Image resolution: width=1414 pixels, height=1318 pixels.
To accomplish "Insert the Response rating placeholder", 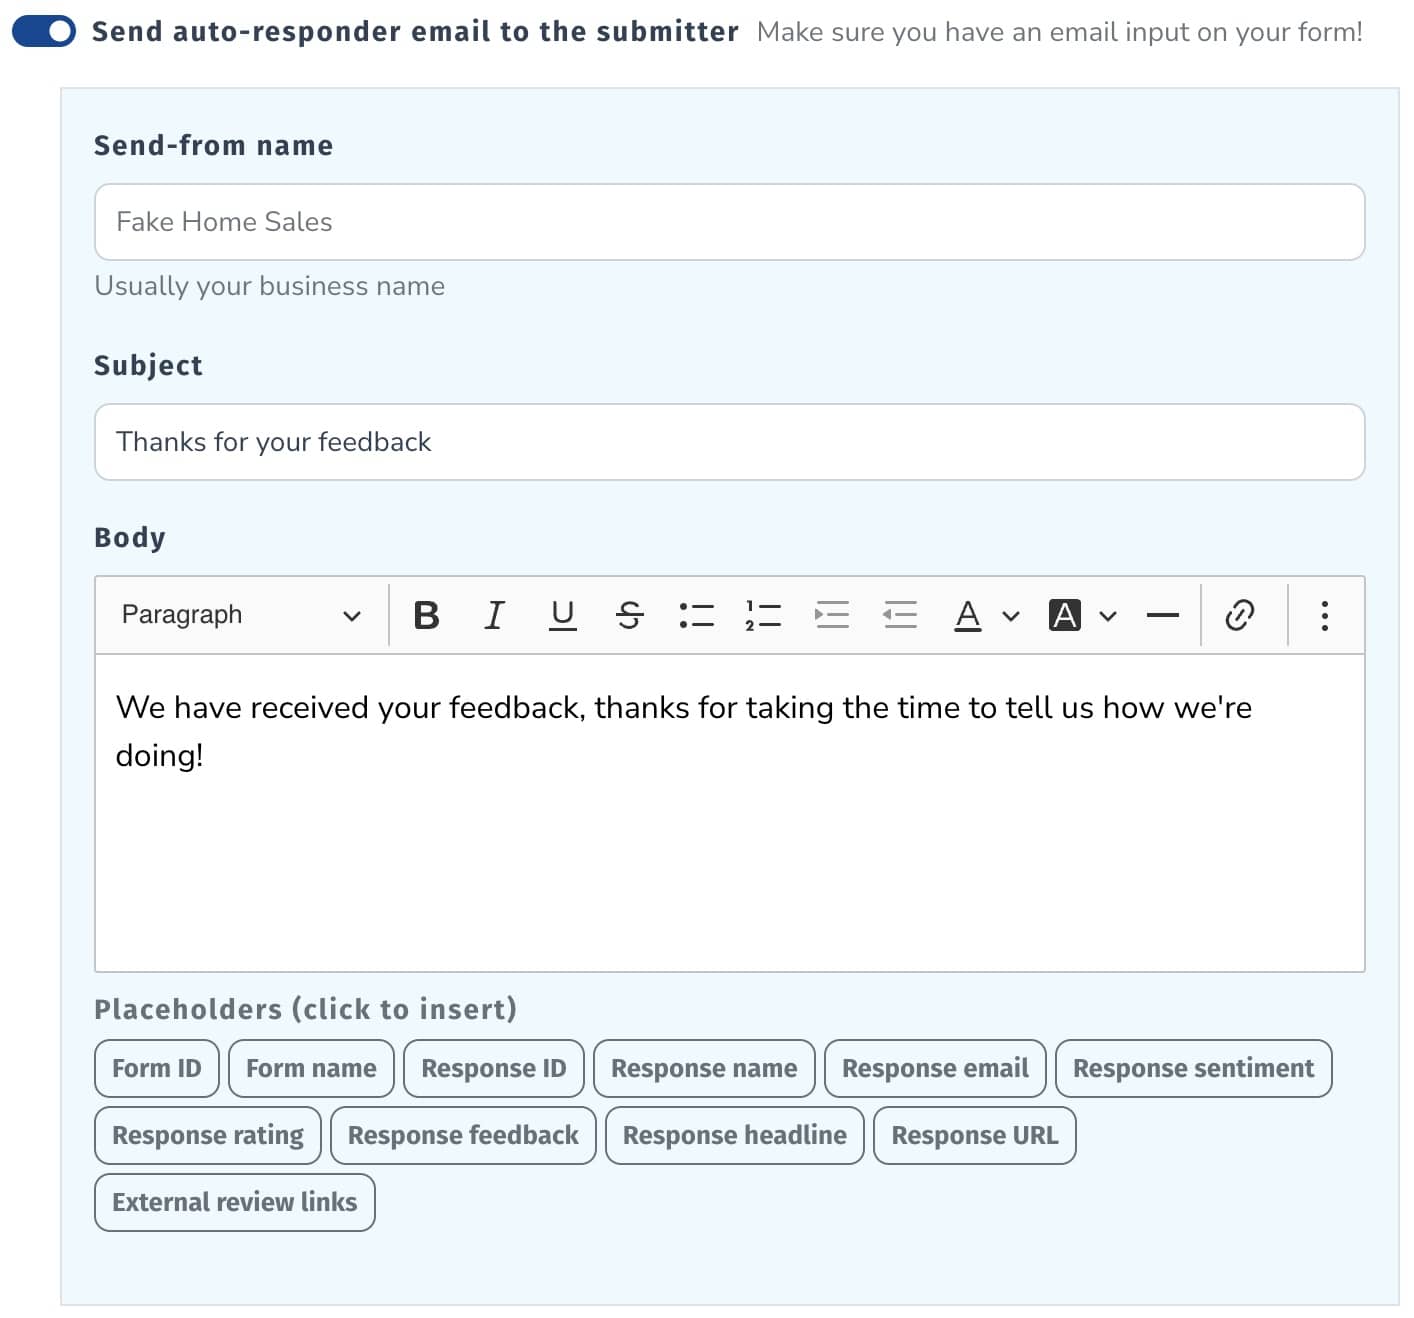I will tap(207, 1135).
